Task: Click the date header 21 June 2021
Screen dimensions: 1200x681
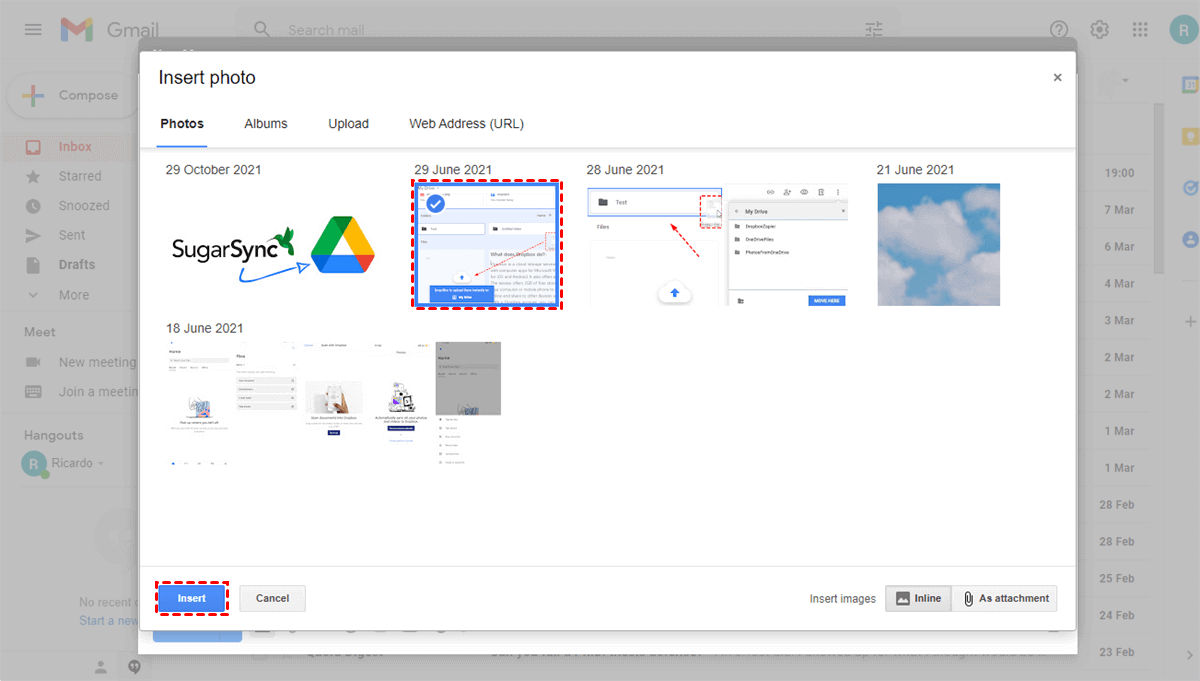Action: click(914, 170)
